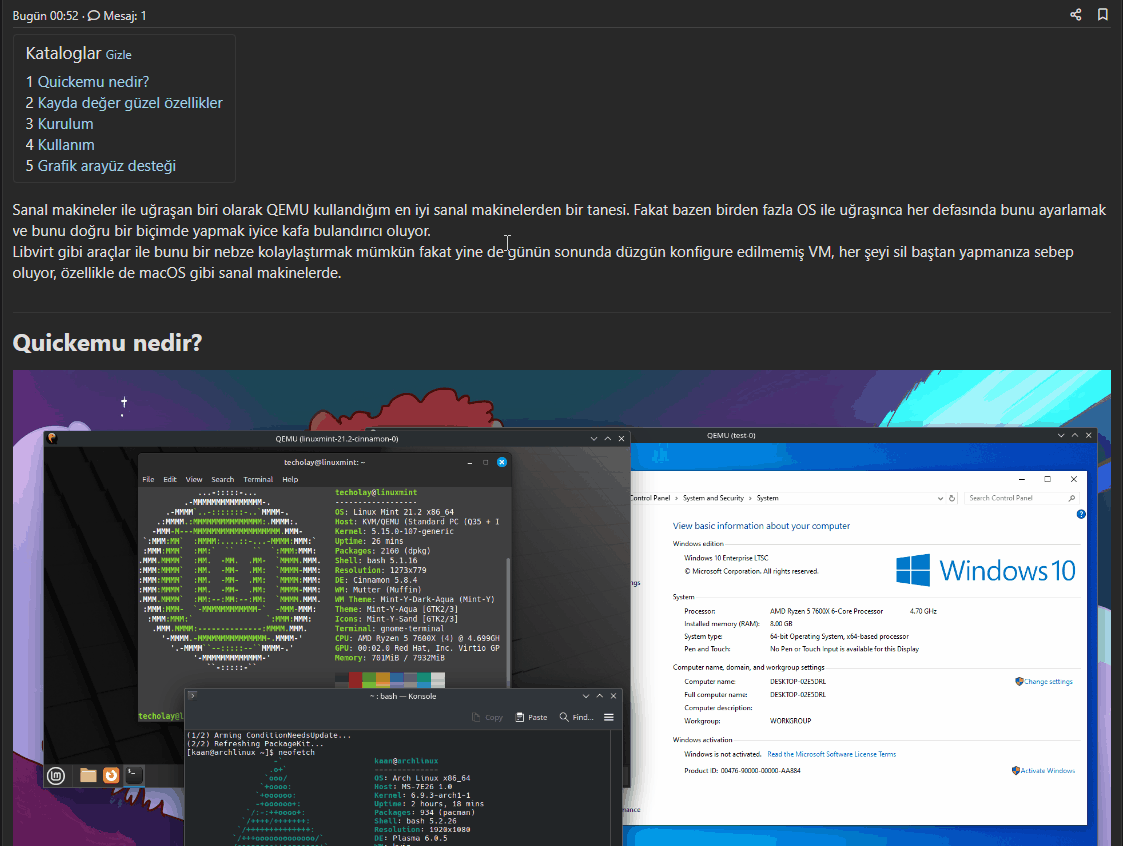
Task: Hide the Kataloglar table with Gizle
Action: tap(118, 55)
